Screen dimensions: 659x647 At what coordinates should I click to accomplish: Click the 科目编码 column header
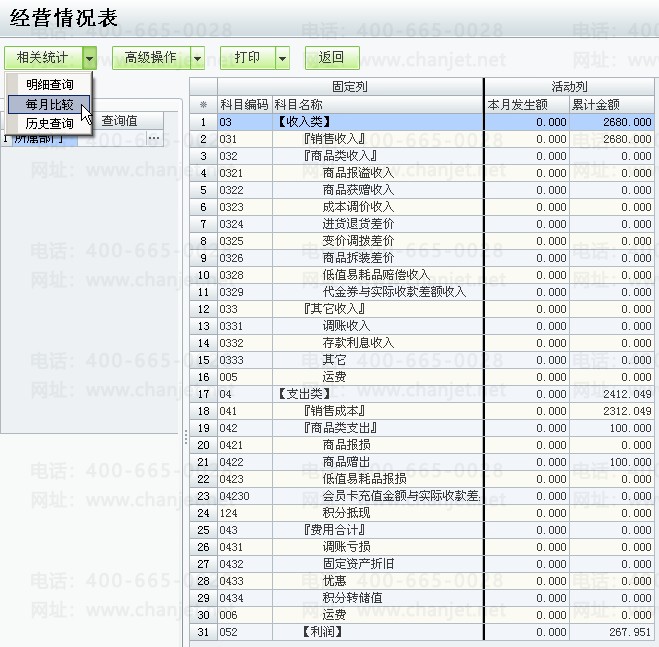tap(244, 104)
